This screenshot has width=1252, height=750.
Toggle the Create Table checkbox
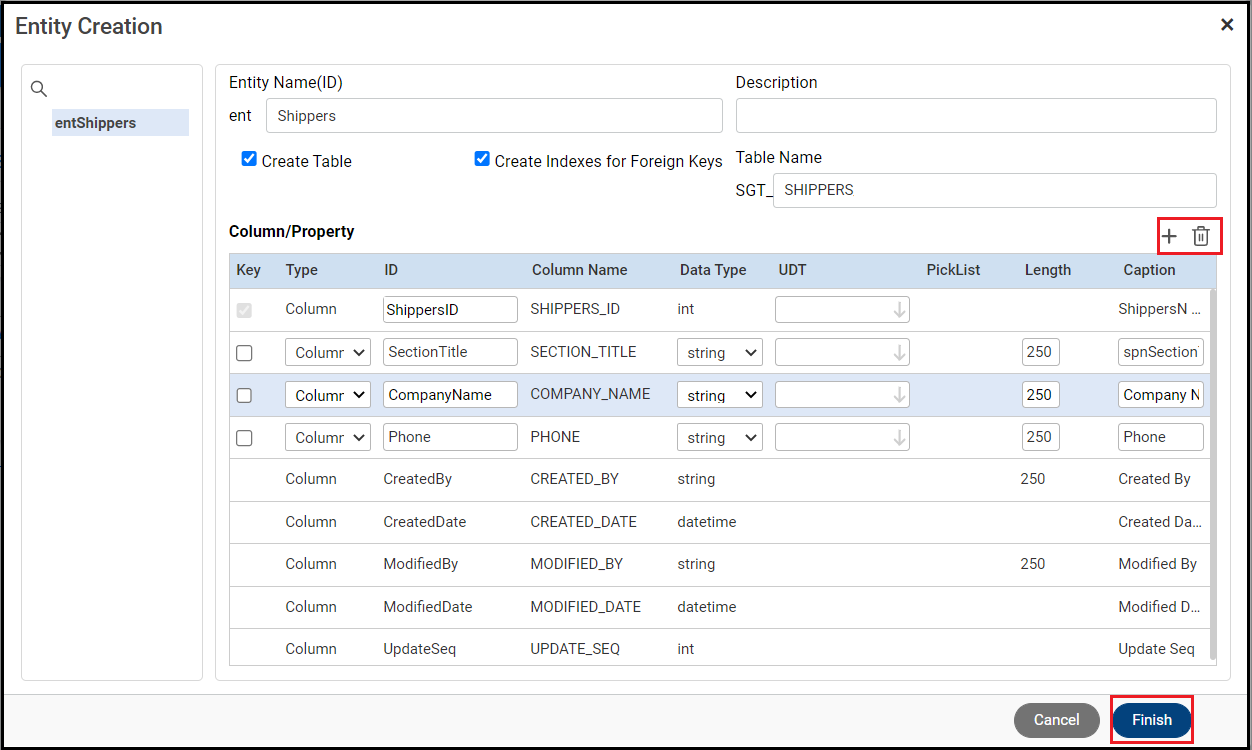pos(250,159)
